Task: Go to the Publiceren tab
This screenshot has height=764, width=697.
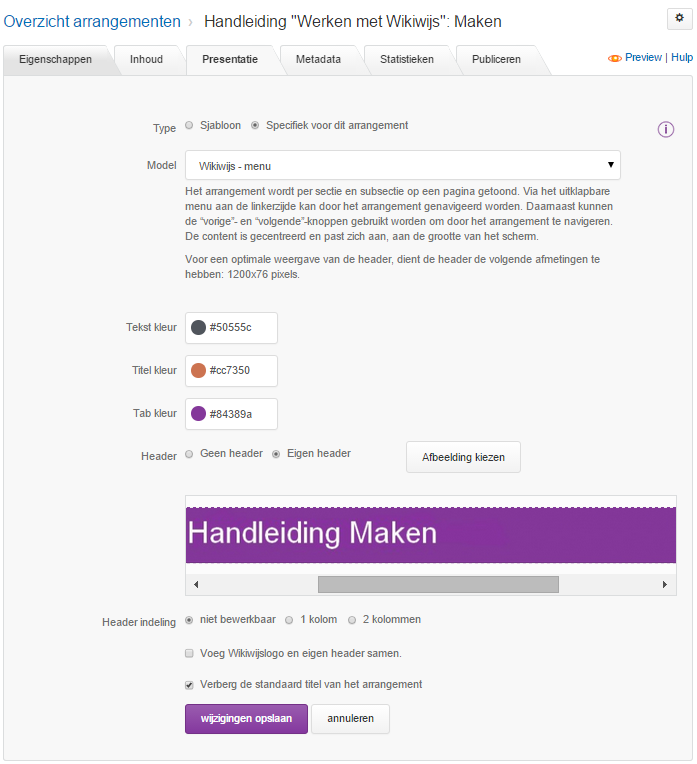Action: tap(495, 60)
